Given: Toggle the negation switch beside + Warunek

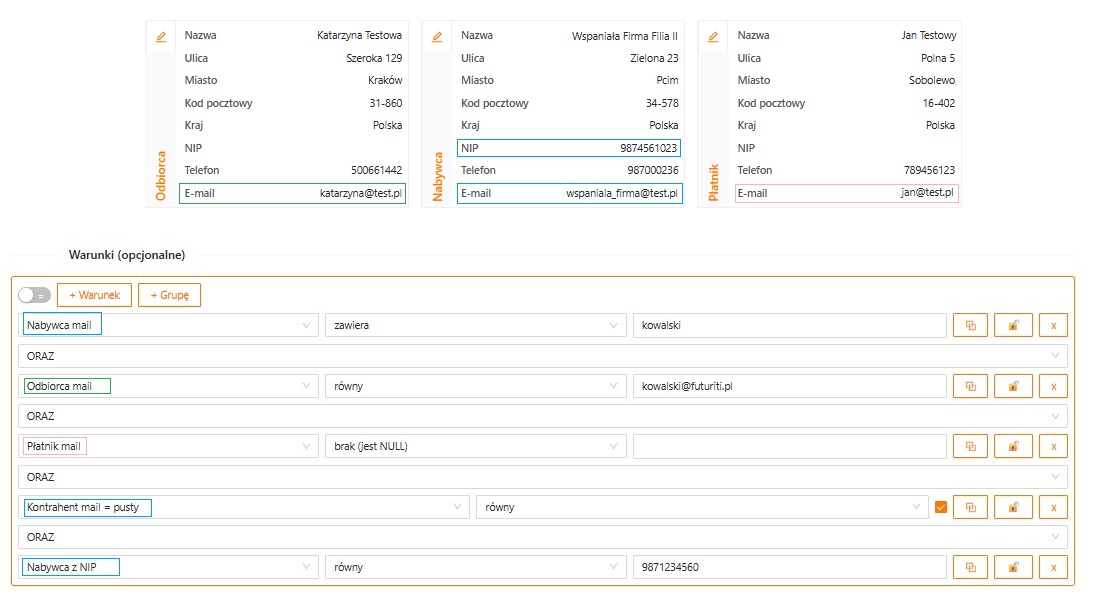Looking at the screenshot, I should point(34,295).
